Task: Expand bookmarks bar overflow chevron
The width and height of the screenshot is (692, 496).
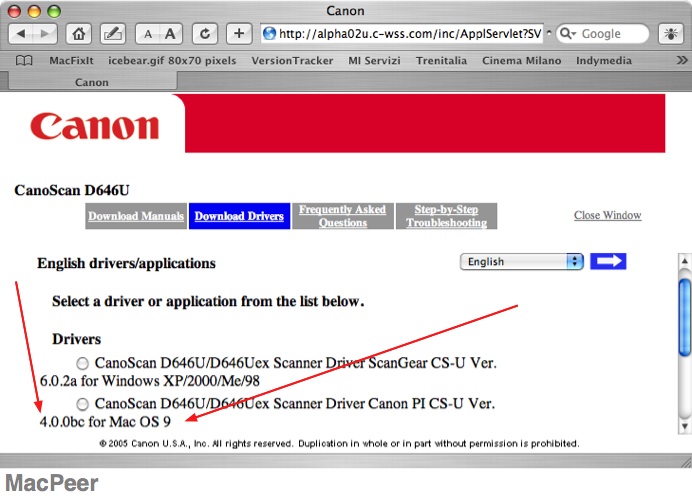Action: [682, 60]
